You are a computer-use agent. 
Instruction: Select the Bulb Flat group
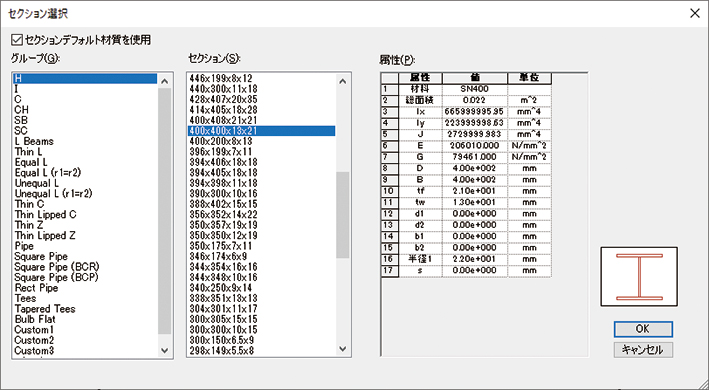pyautogui.click(x=85, y=319)
